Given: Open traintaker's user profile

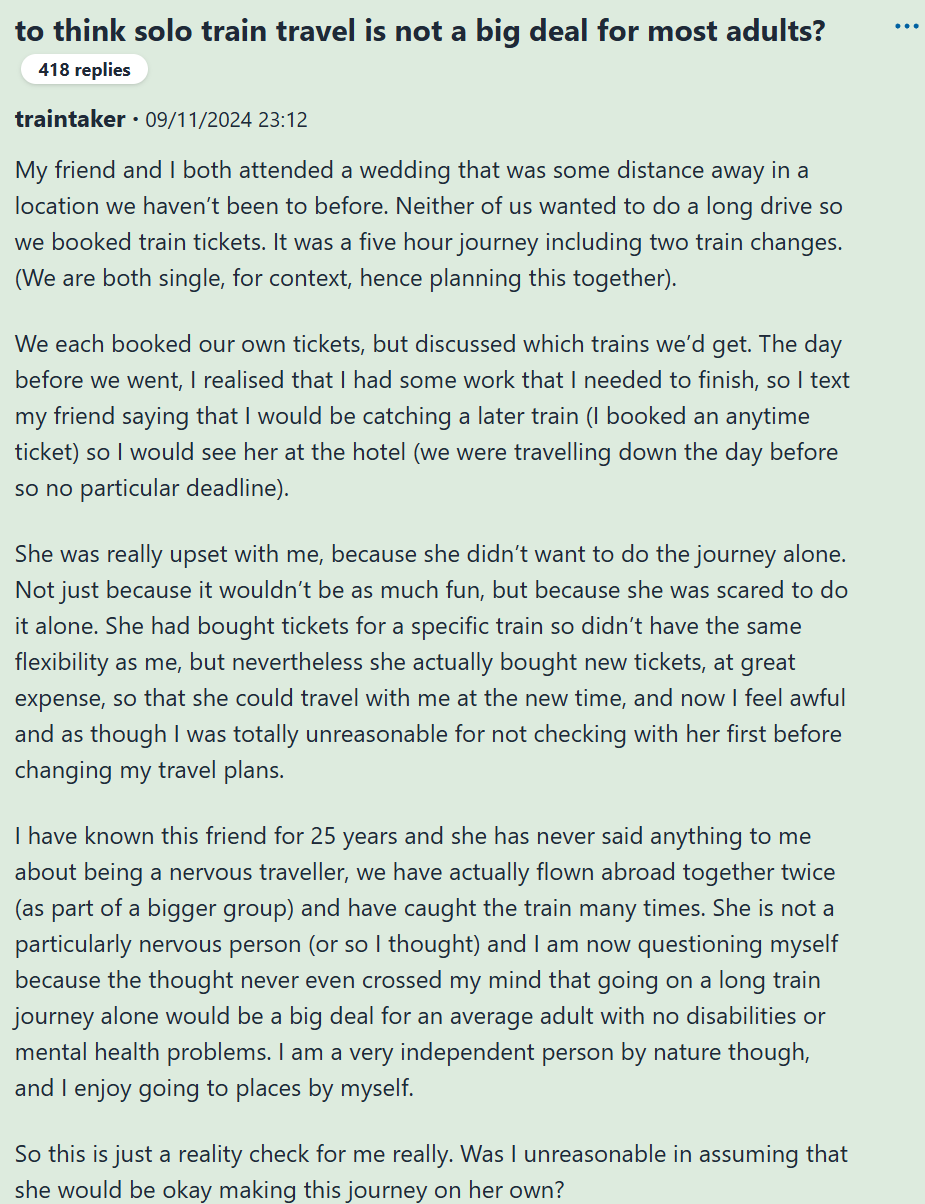Looking at the screenshot, I should (x=70, y=120).
